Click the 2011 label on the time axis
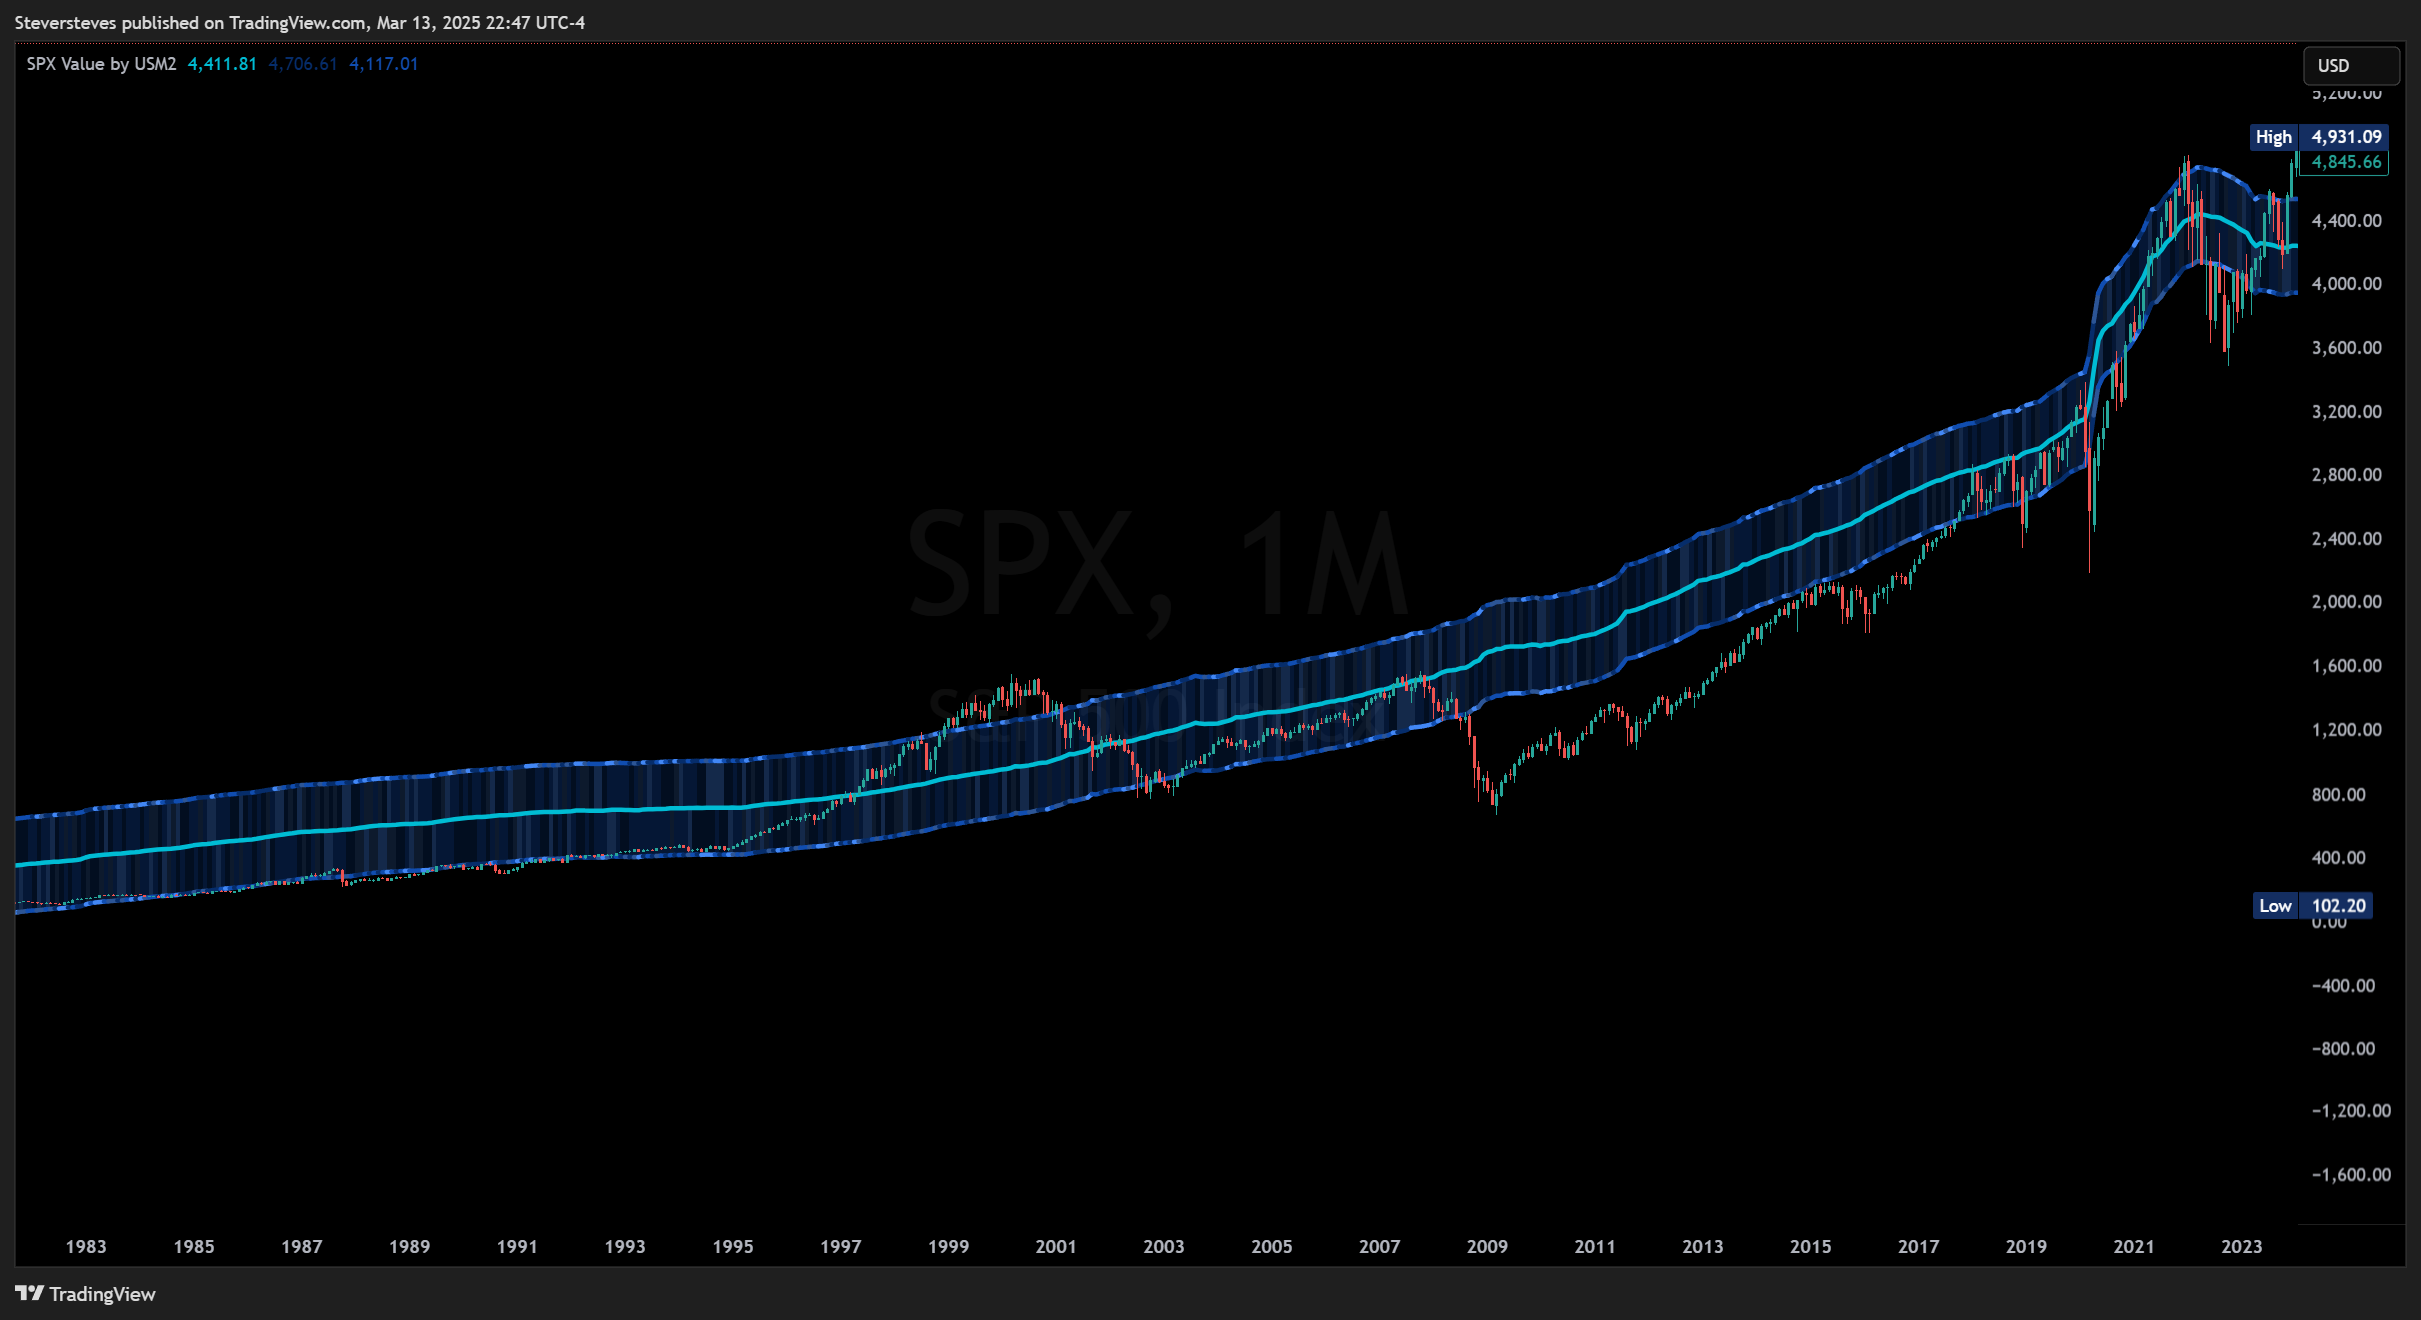Viewport: 2421px width, 1320px height. click(1595, 1247)
